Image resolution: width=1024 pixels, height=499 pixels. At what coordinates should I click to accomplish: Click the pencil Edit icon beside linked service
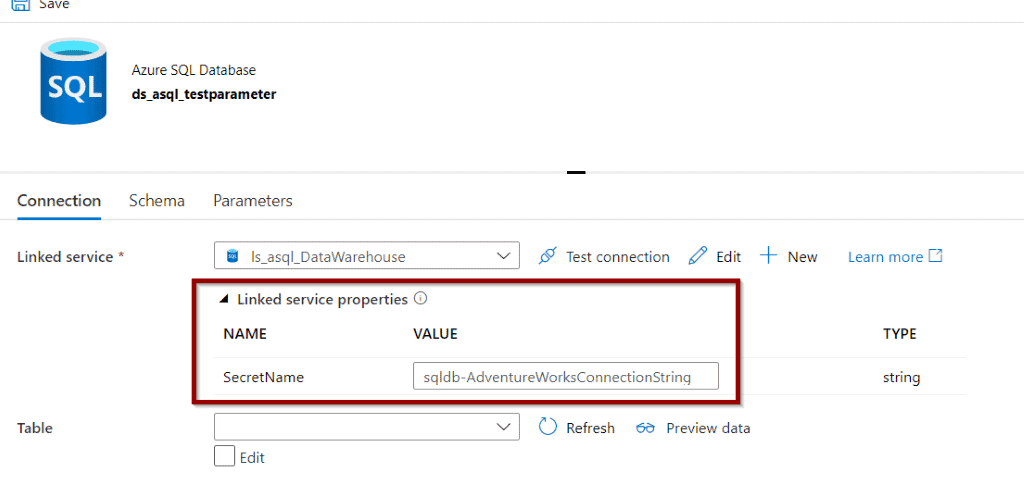click(698, 257)
